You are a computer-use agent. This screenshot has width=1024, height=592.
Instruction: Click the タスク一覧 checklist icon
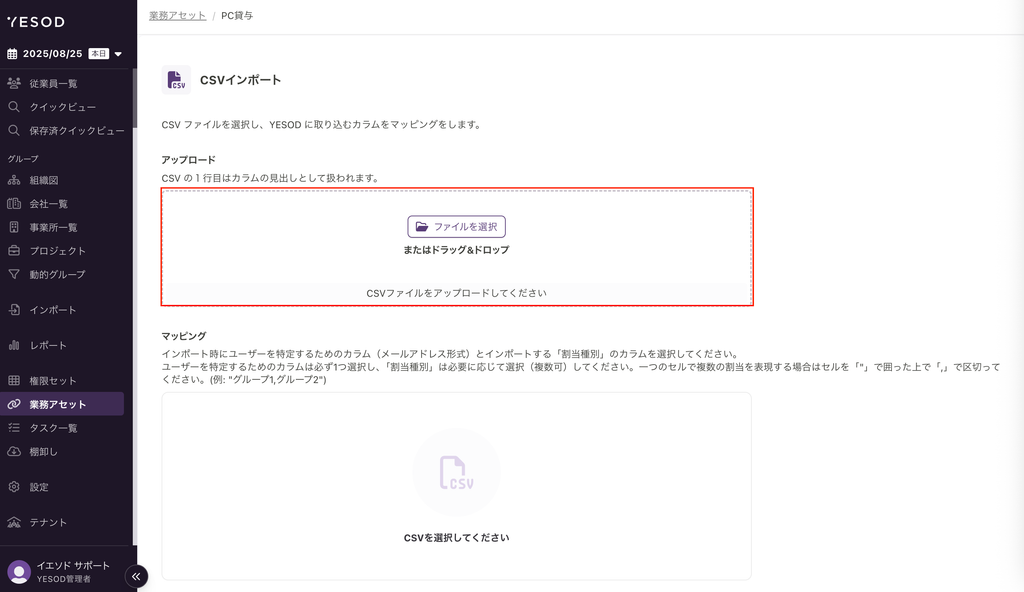point(14,427)
